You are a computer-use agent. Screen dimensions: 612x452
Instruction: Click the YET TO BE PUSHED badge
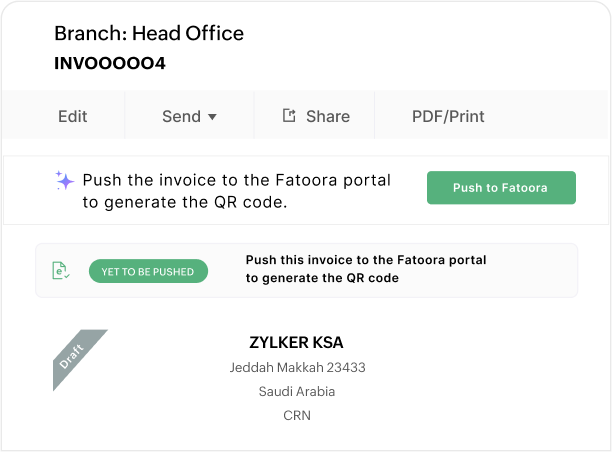148,271
